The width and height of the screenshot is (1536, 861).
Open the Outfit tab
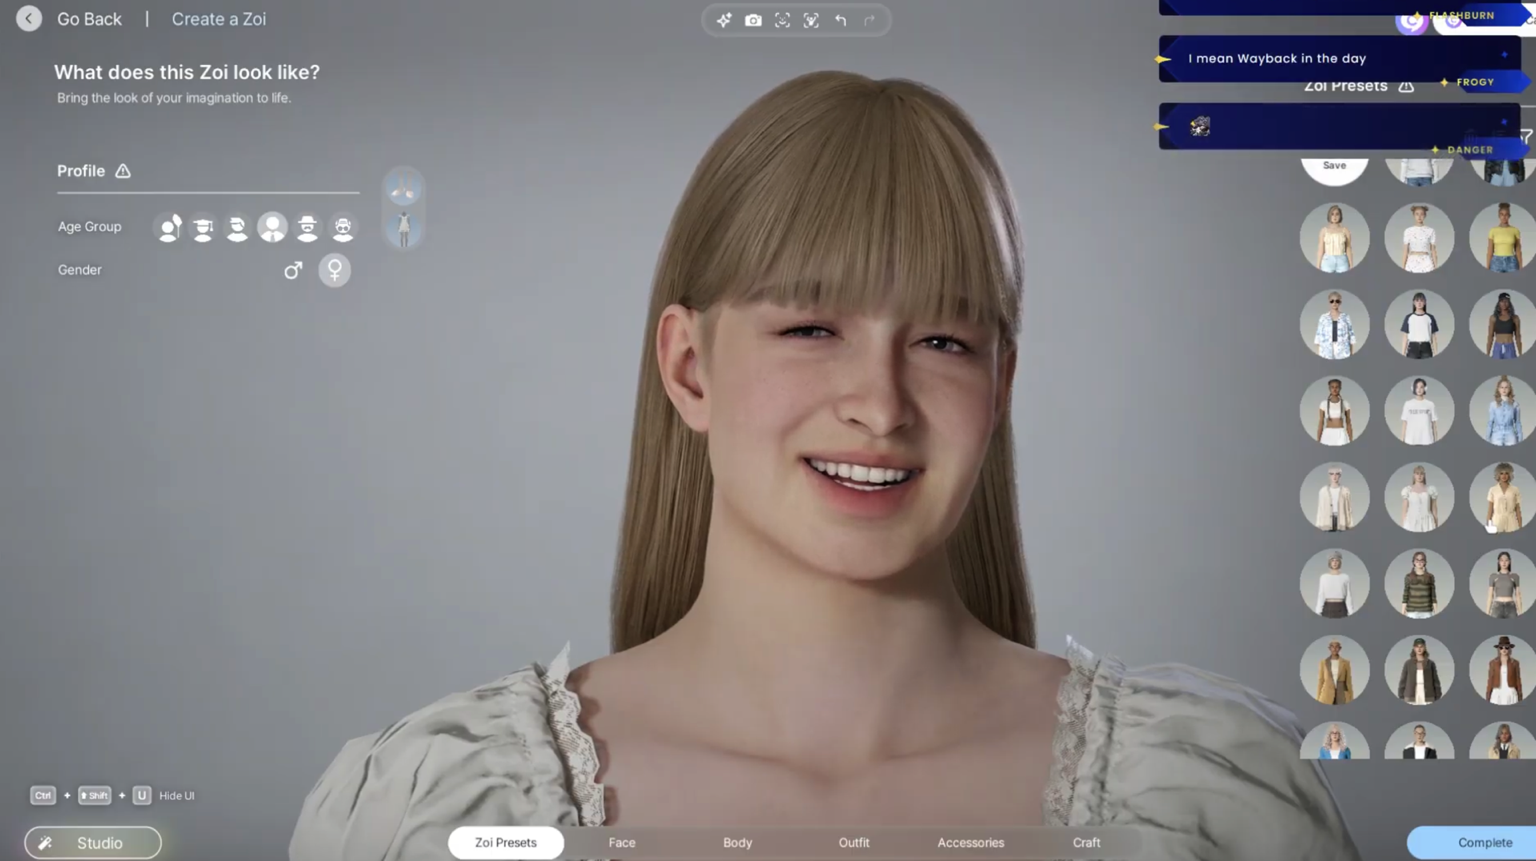point(853,843)
